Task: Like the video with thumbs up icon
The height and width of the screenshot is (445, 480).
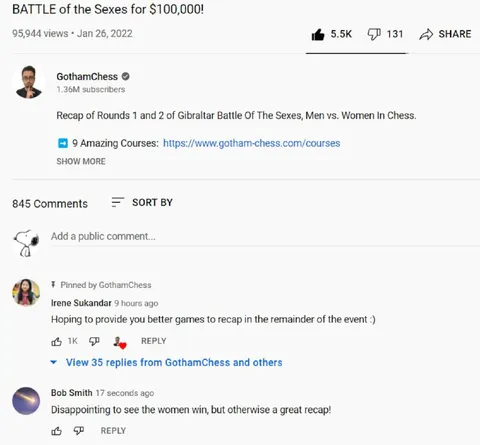Action: [318, 34]
